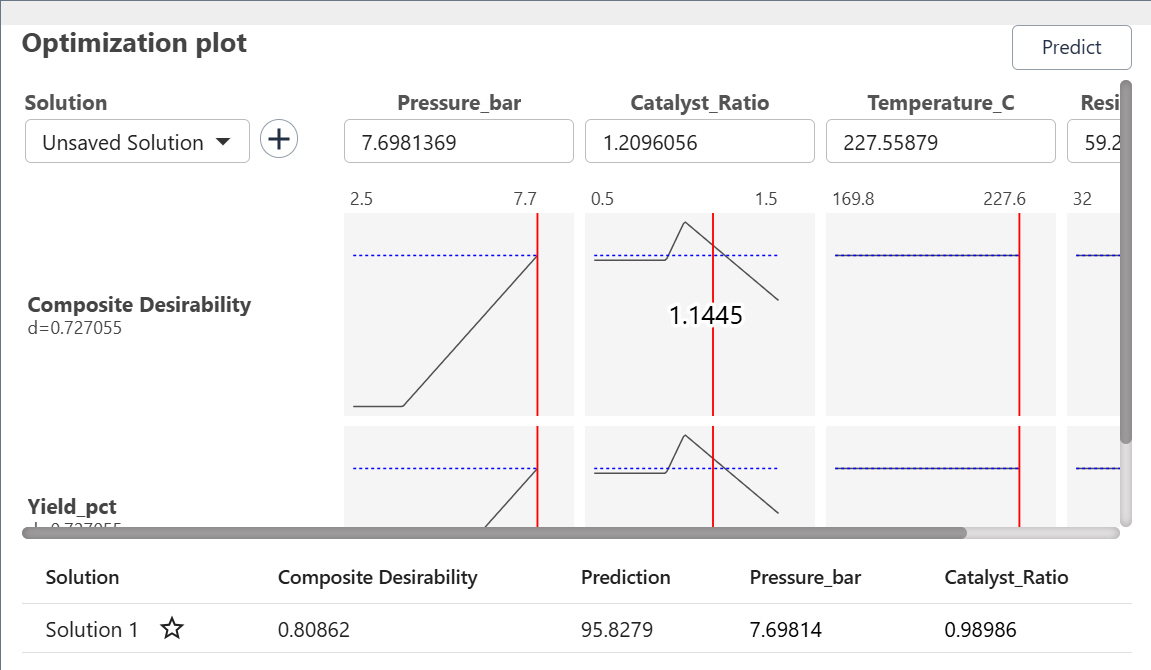This screenshot has height=670, width=1151.
Task: Focus the Catalyst_Ratio value input field
Action: point(699,142)
